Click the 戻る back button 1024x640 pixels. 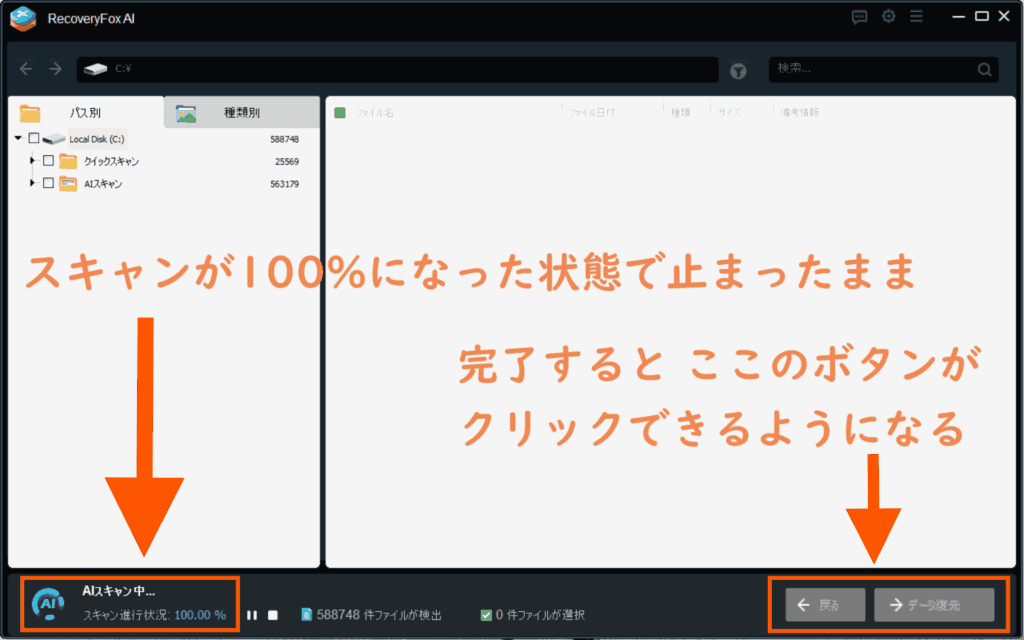pos(825,605)
